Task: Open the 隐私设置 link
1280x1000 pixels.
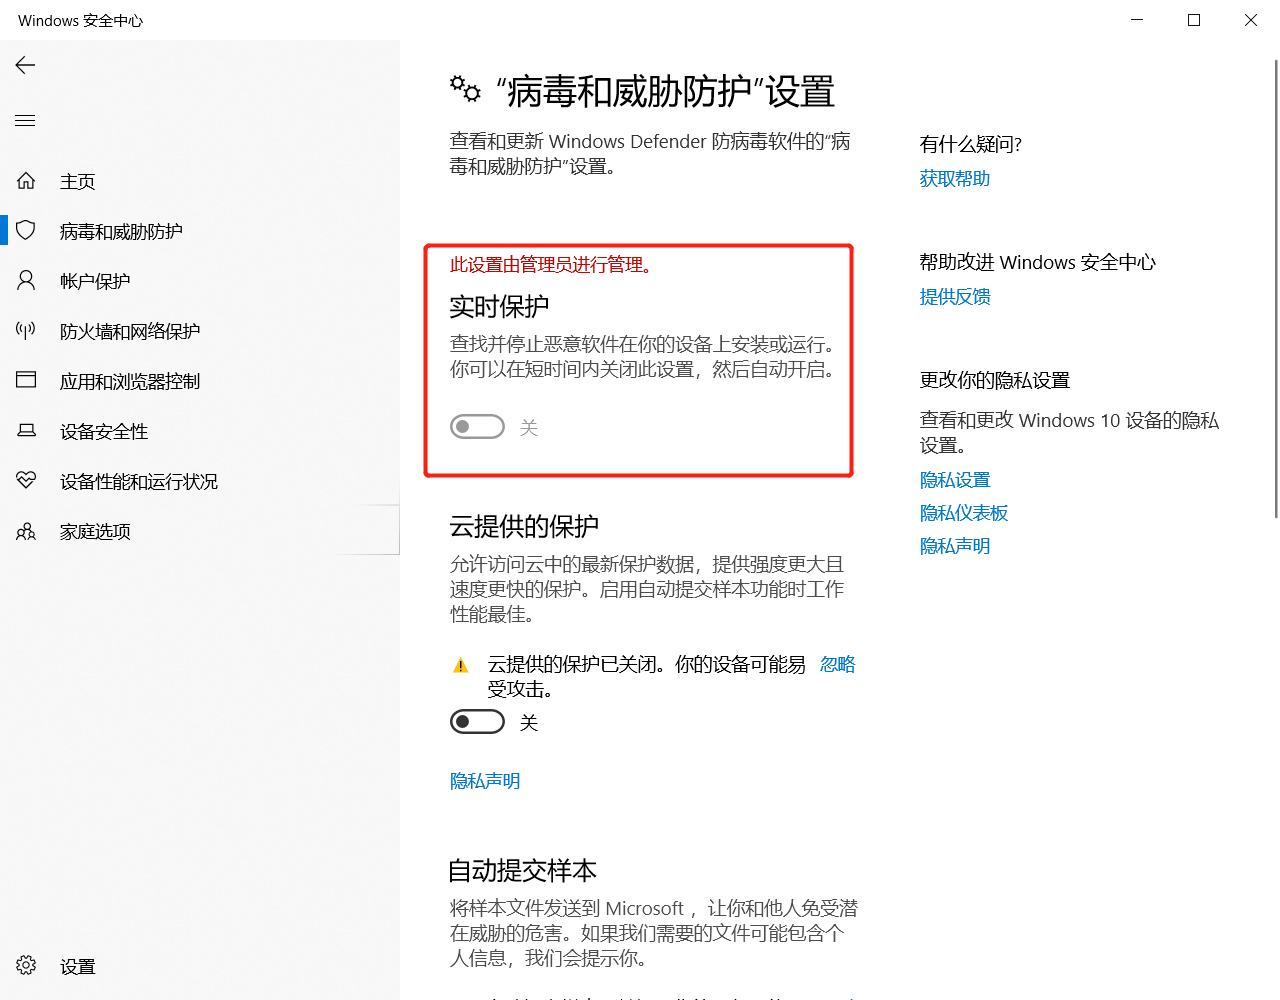Action: 955,480
